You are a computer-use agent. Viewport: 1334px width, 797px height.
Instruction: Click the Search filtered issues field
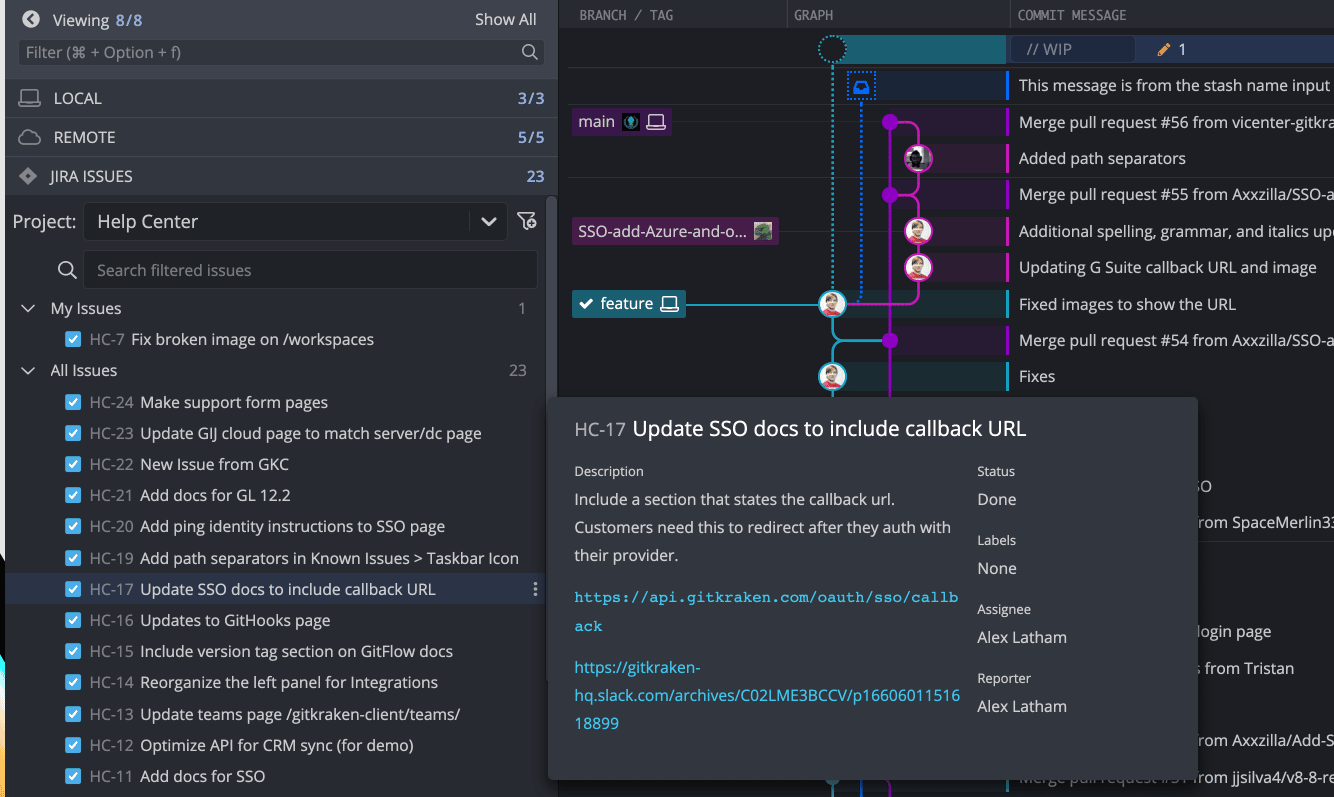coord(310,270)
